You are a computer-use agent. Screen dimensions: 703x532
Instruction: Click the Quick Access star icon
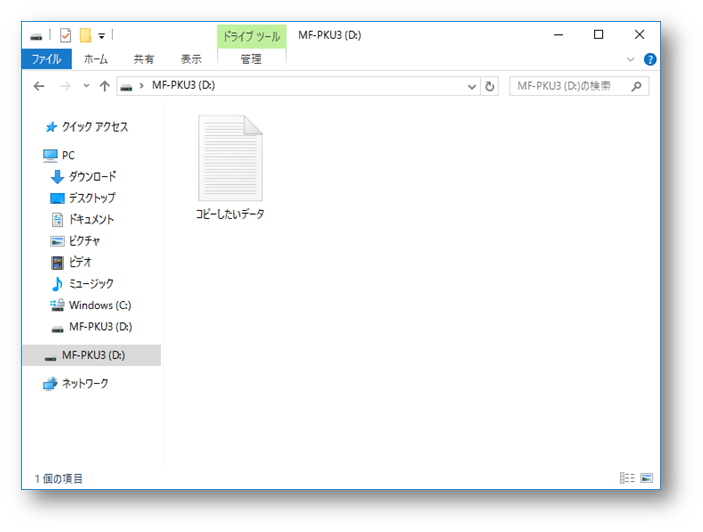(x=52, y=127)
